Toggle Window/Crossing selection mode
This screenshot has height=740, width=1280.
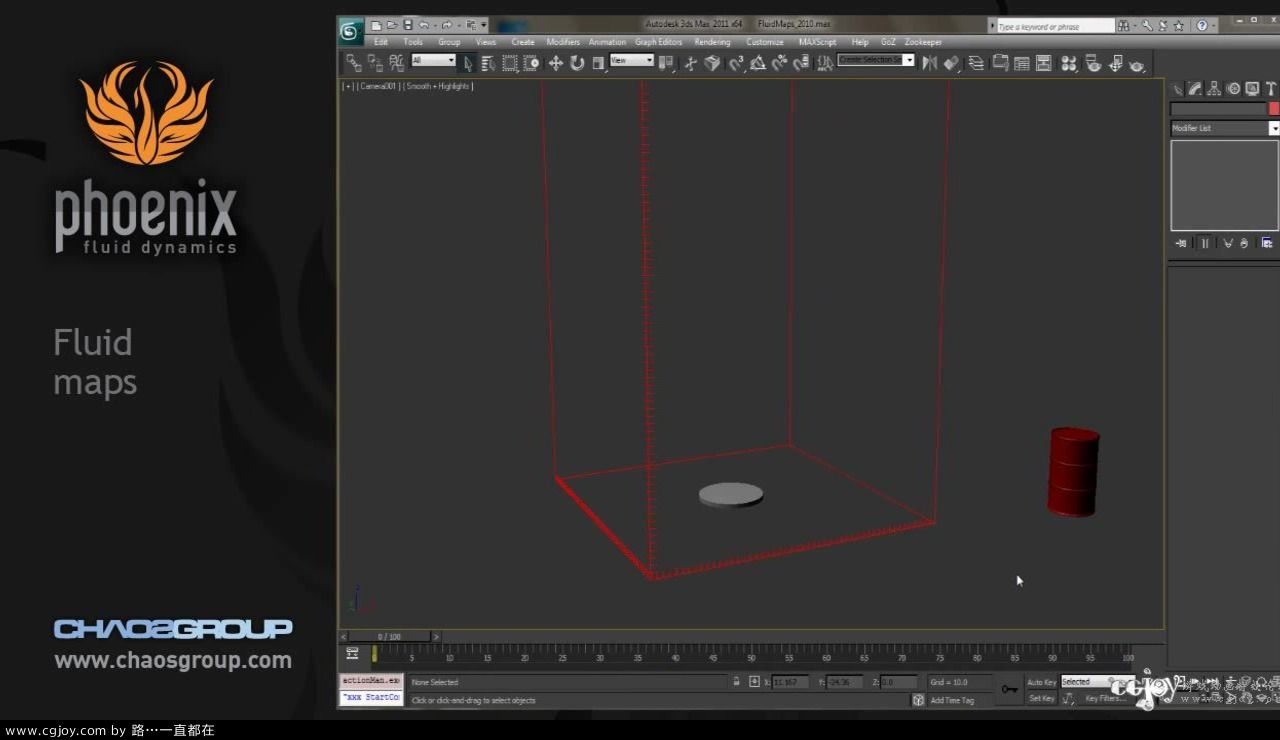click(x=531, y=63)
